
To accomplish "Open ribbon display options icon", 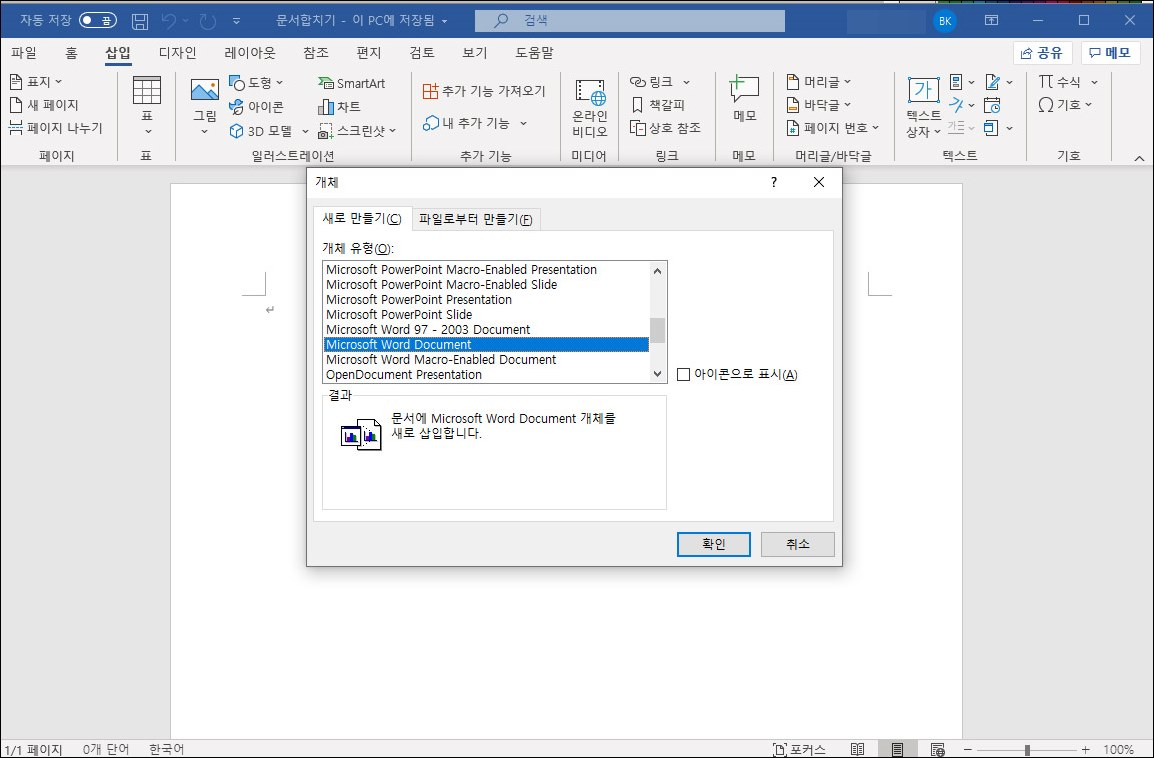I will click(991, 21).
